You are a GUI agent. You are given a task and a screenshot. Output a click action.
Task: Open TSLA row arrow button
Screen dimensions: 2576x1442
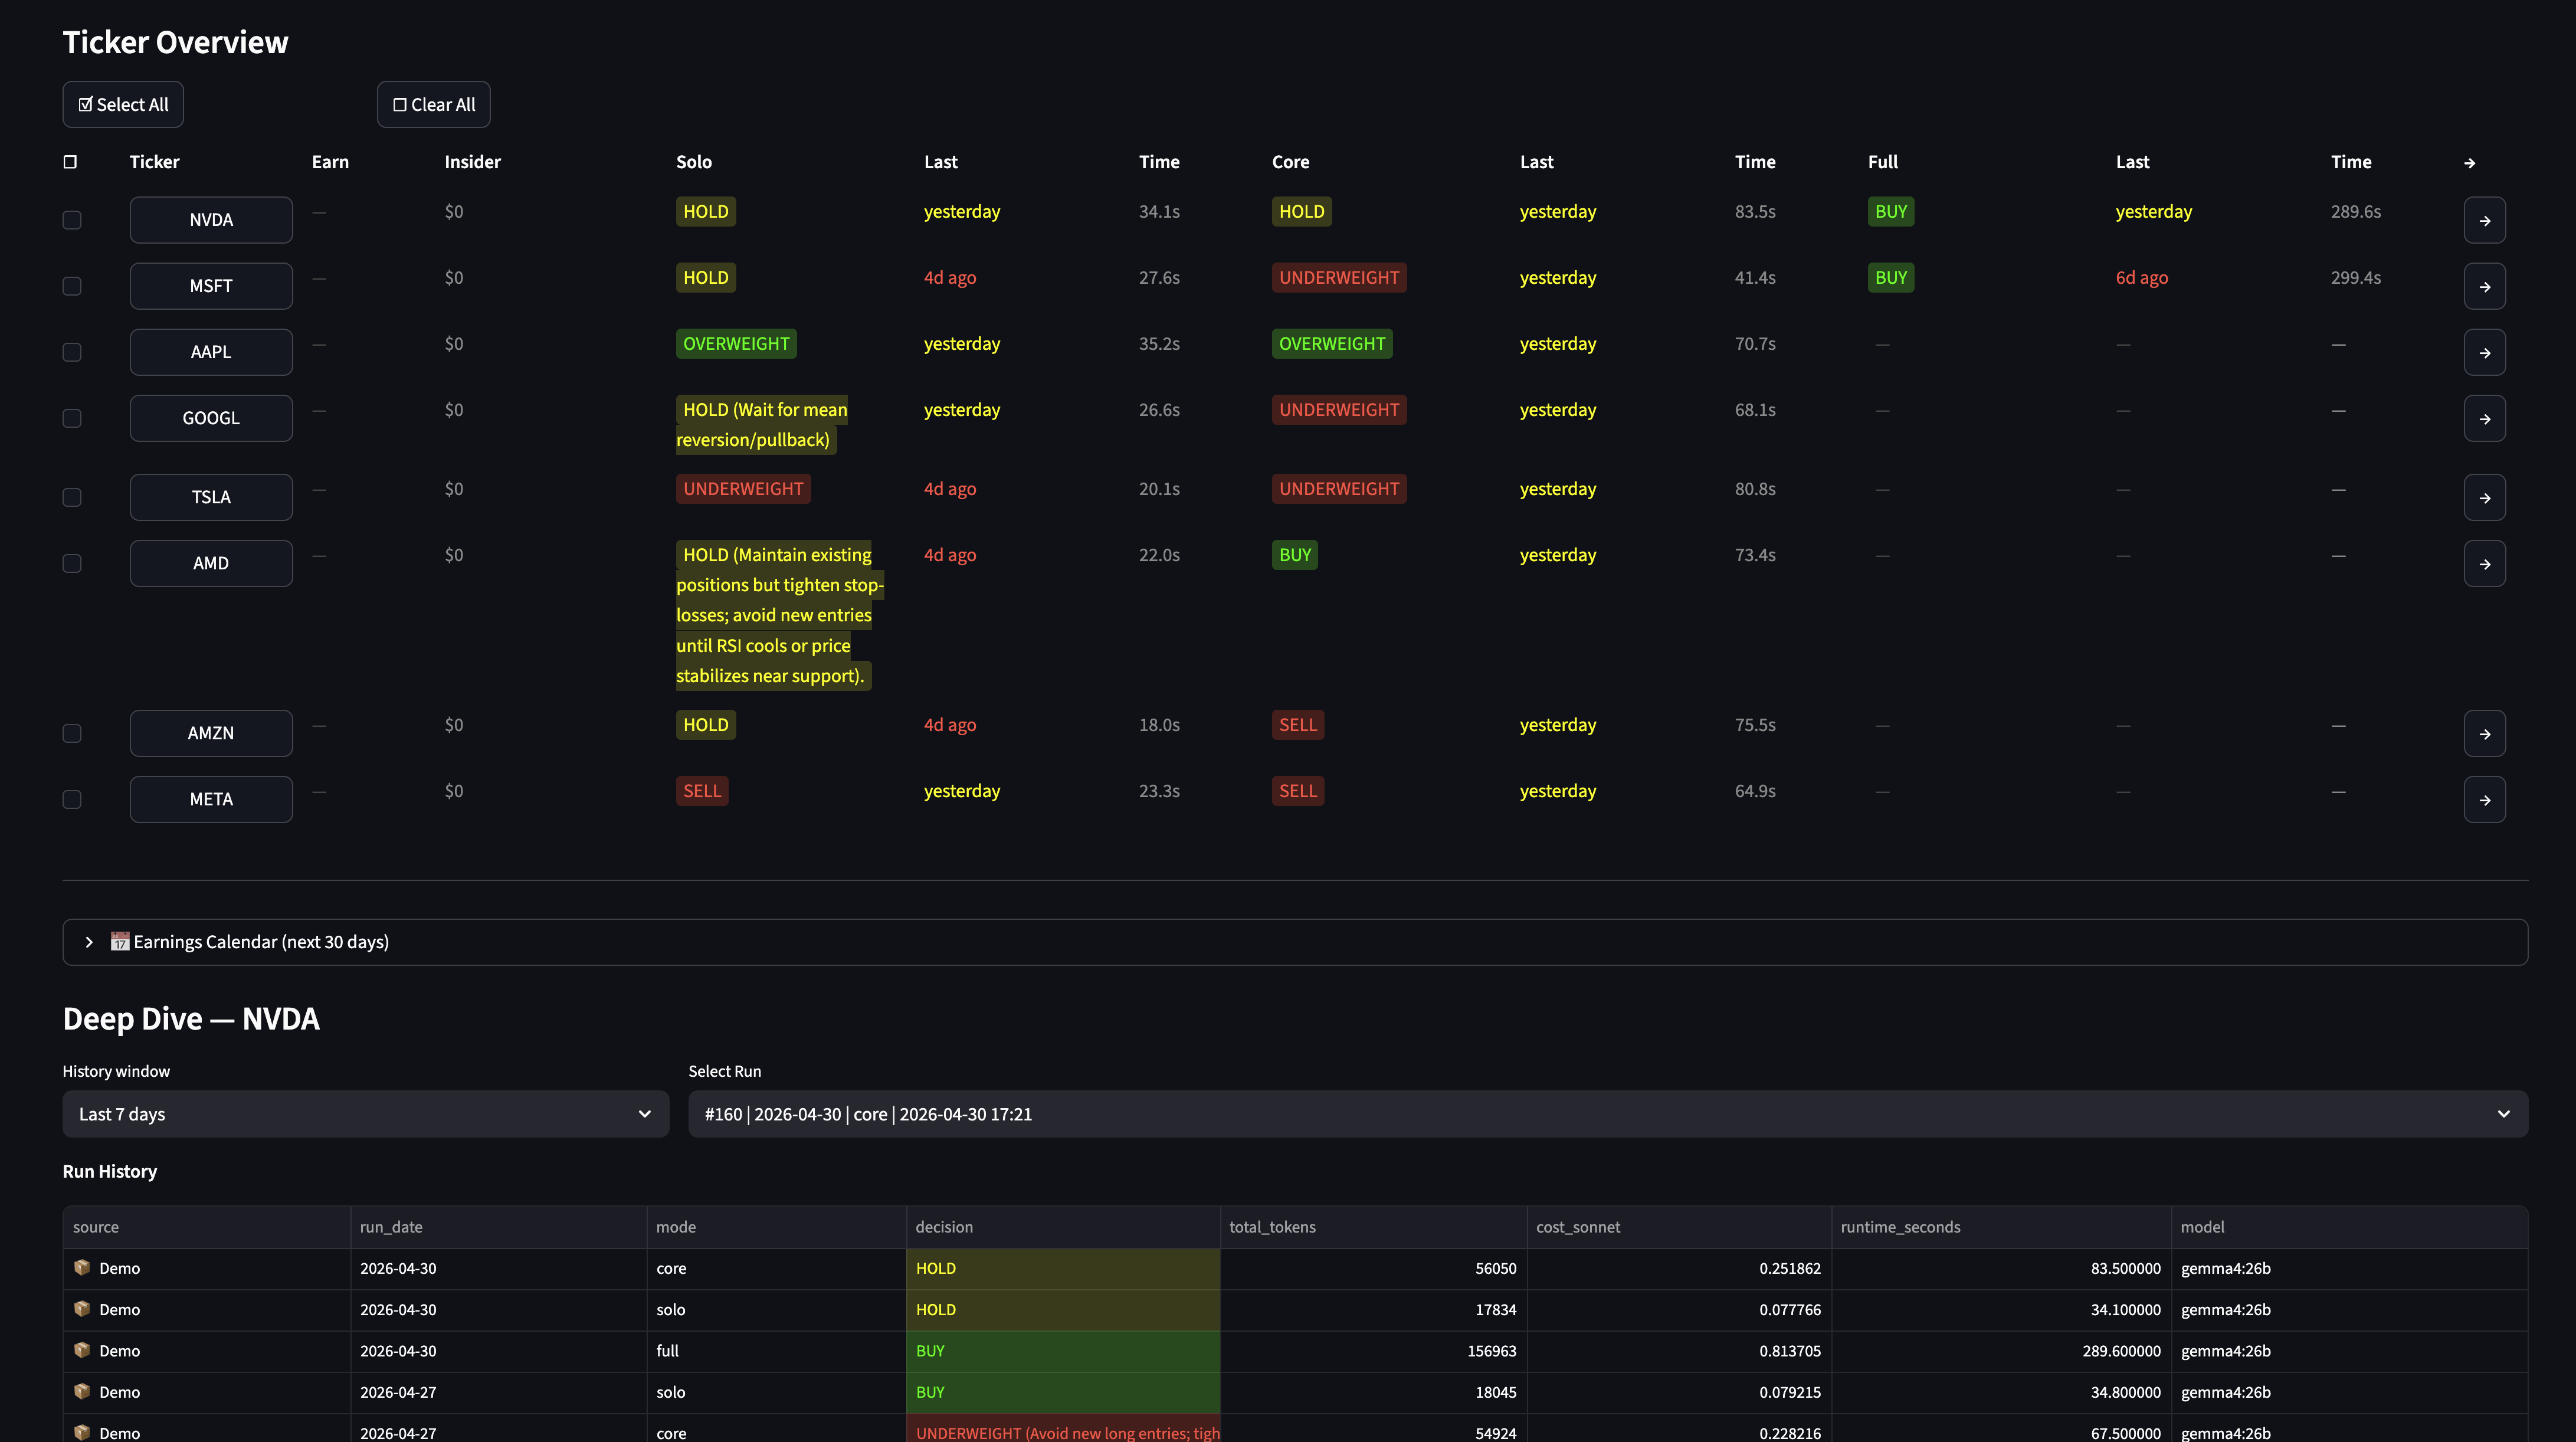coord(2484,497)
